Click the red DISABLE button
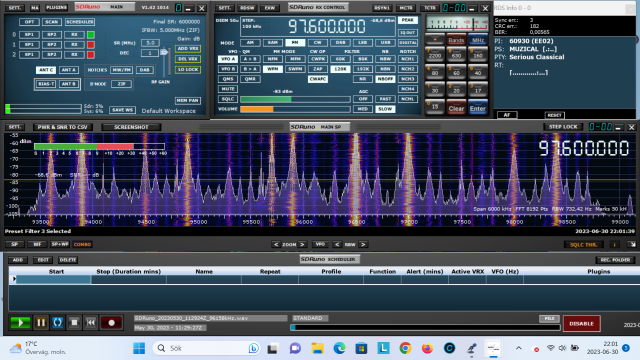This screenshot has height=360, width=640. coord(582,324)
